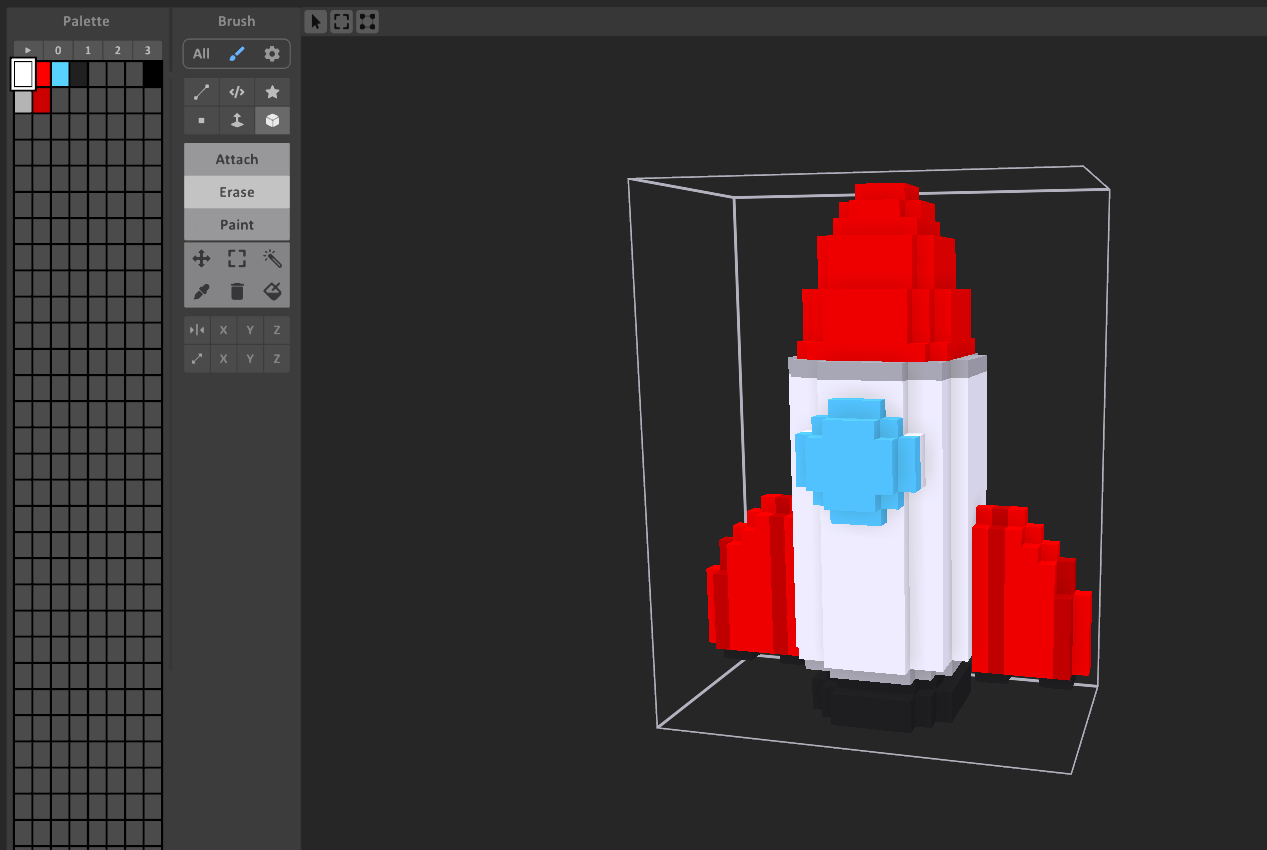Toggle the brush face mode icon
Image resolution: width=1267 pixels, height=850 pixels.
coord(237,120)
